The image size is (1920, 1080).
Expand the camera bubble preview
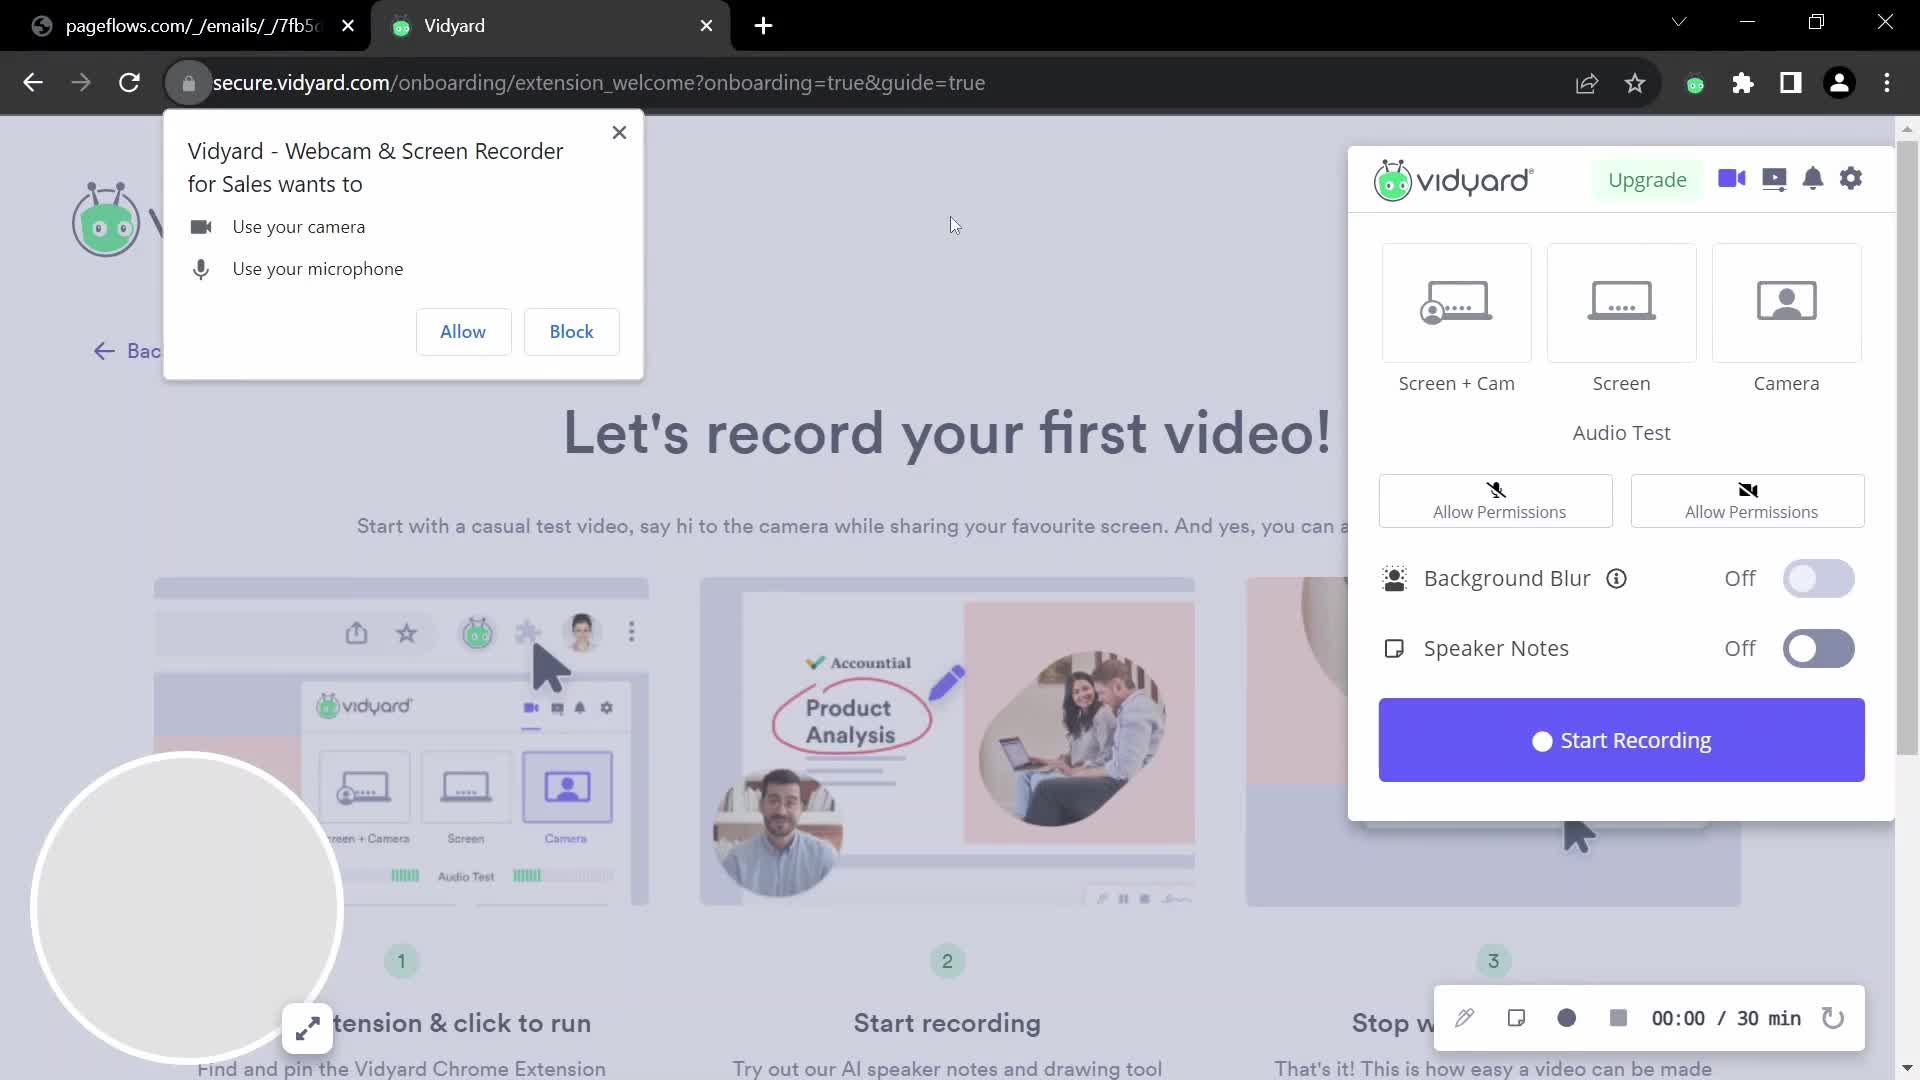[307, 1028]
